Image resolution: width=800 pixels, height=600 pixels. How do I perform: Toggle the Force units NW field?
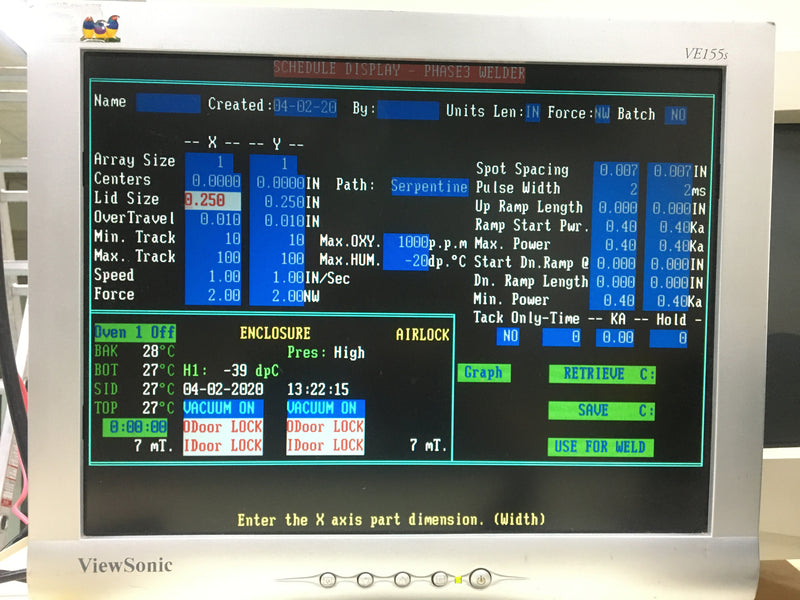pos(603,114)
